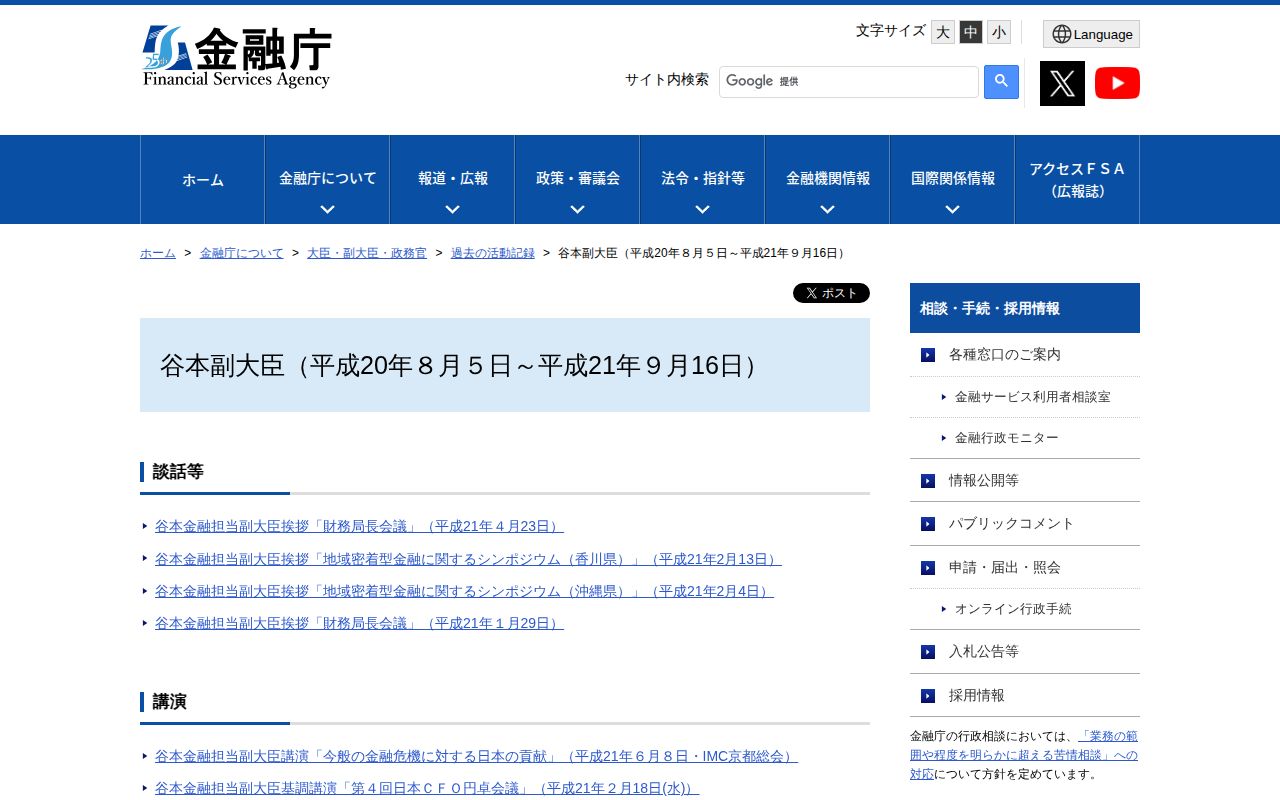Screen dimensions: 1280x800
Task: Open the X (Twitter) social icon
Action: pos(1062,83)
